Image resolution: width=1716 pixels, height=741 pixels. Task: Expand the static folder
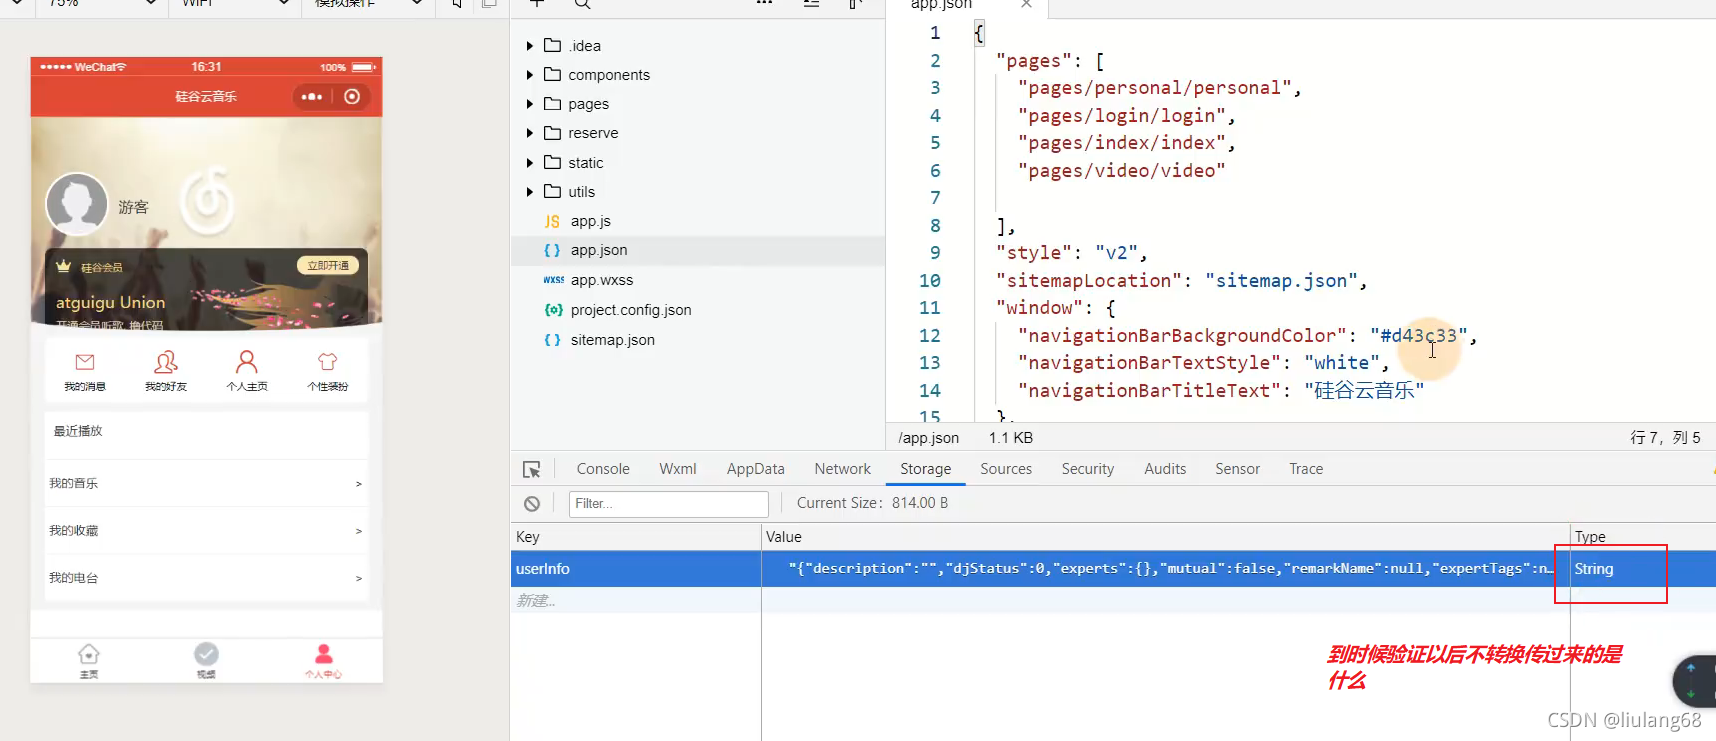pyautogui.click(x=530, y=163)
